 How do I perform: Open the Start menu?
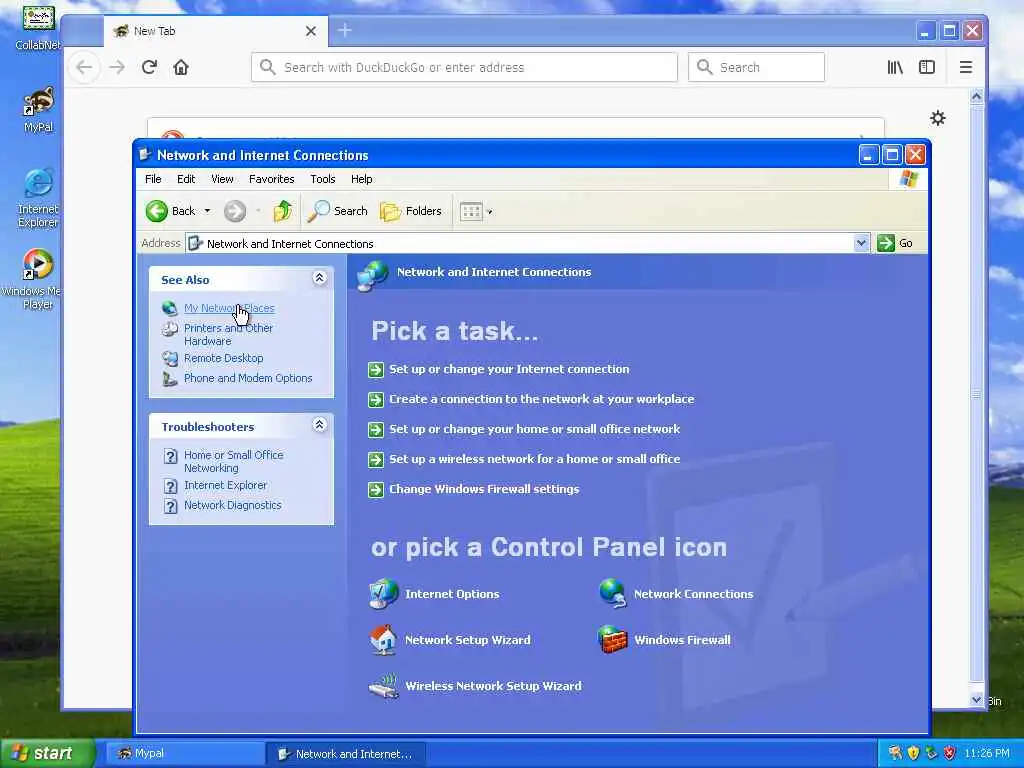[48, 753]
